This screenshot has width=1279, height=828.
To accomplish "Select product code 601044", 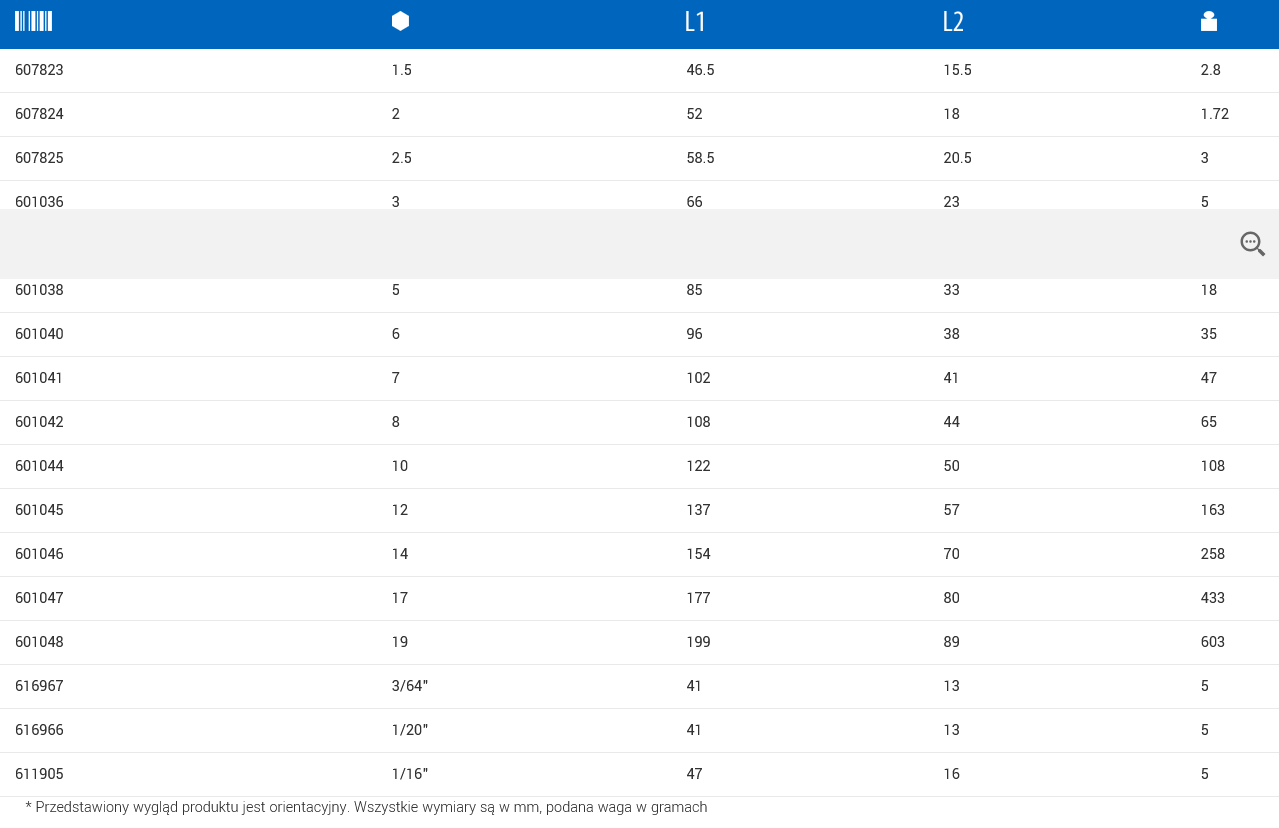I will point(39,466).
